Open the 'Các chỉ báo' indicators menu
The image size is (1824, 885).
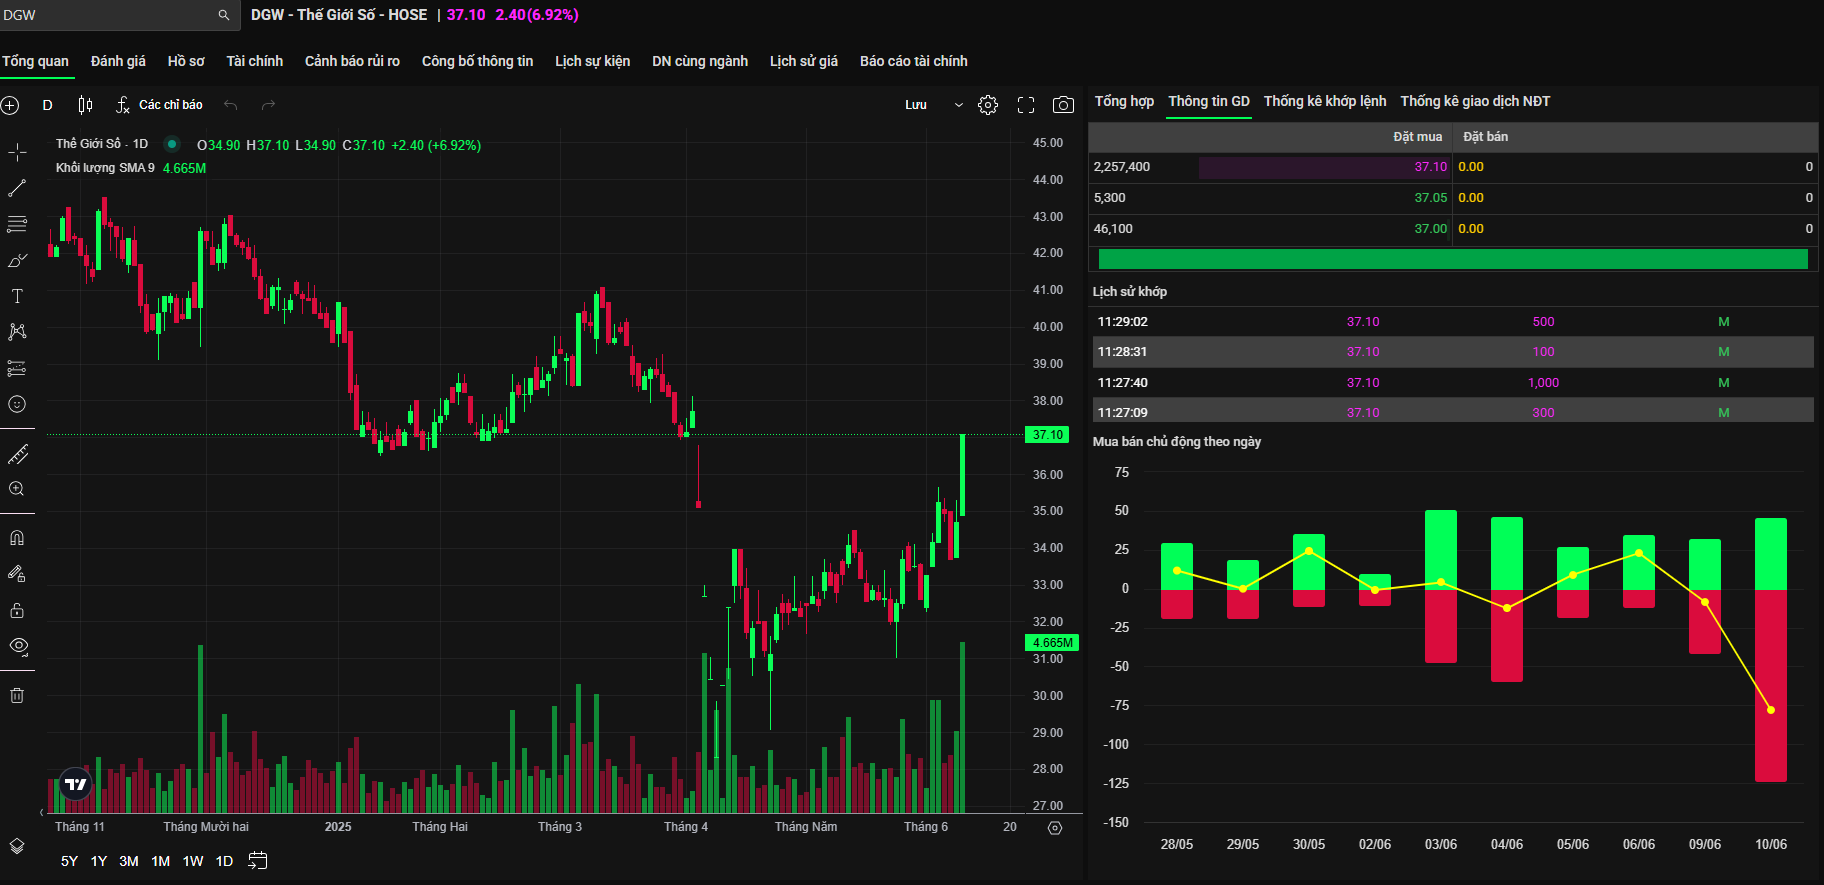tap(159, 105)
